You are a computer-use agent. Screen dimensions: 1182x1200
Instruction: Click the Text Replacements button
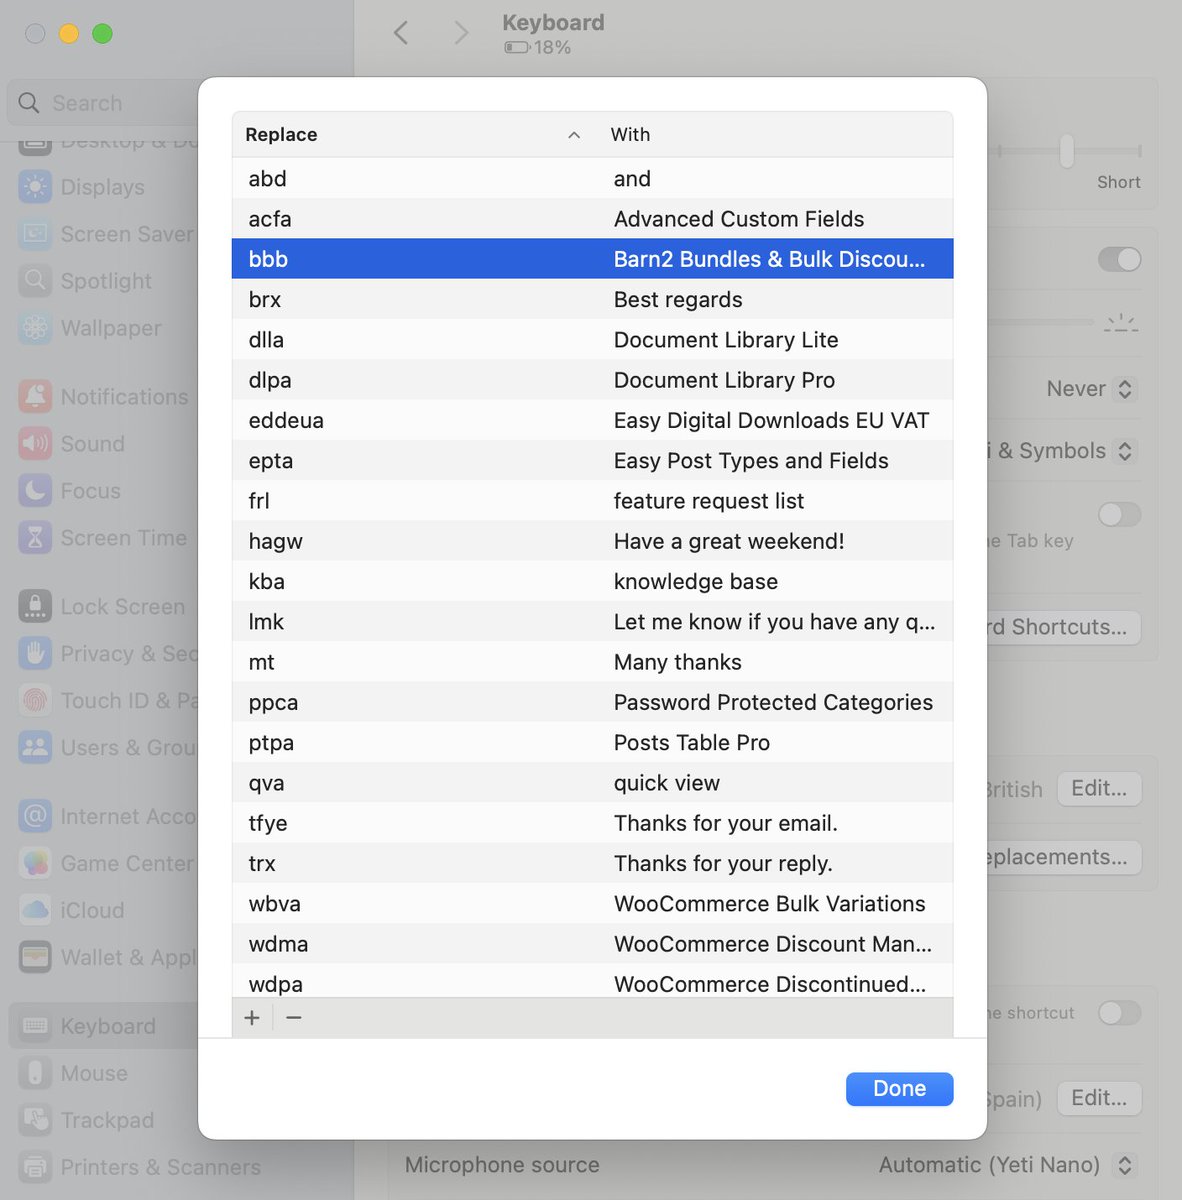1064,857
